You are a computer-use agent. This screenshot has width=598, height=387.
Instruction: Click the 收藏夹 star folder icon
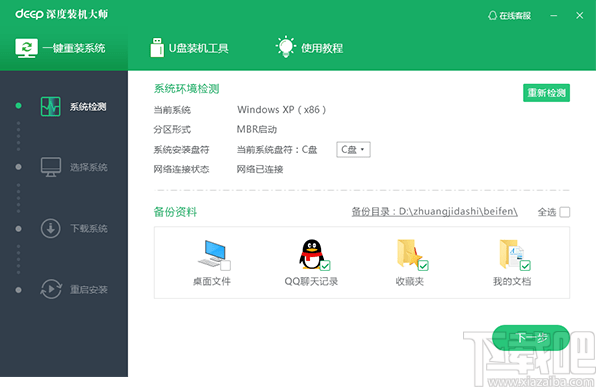[x=409, y=253]
